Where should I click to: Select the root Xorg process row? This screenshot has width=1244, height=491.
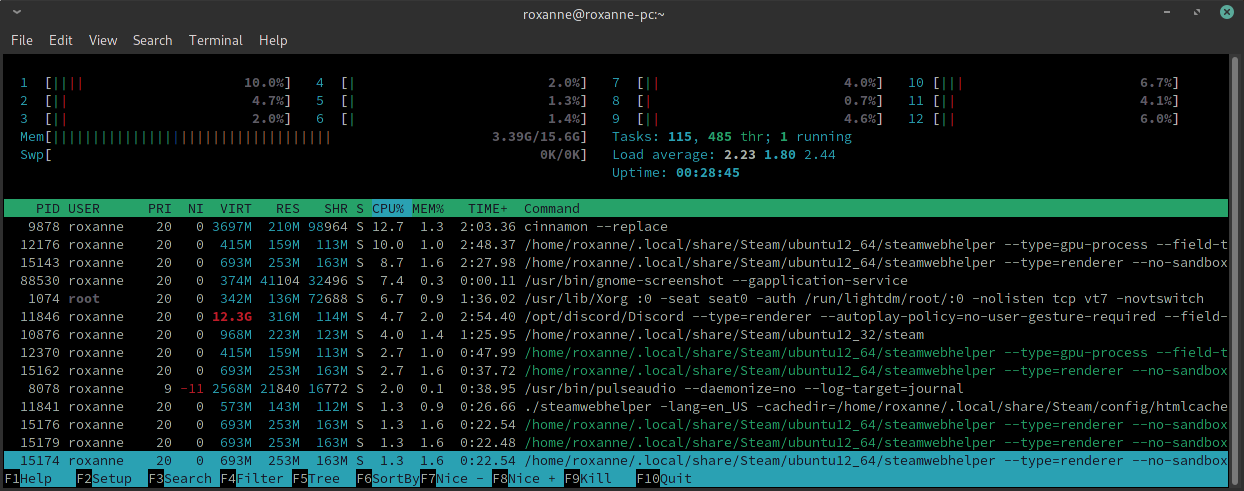click(x=616, y=299)
